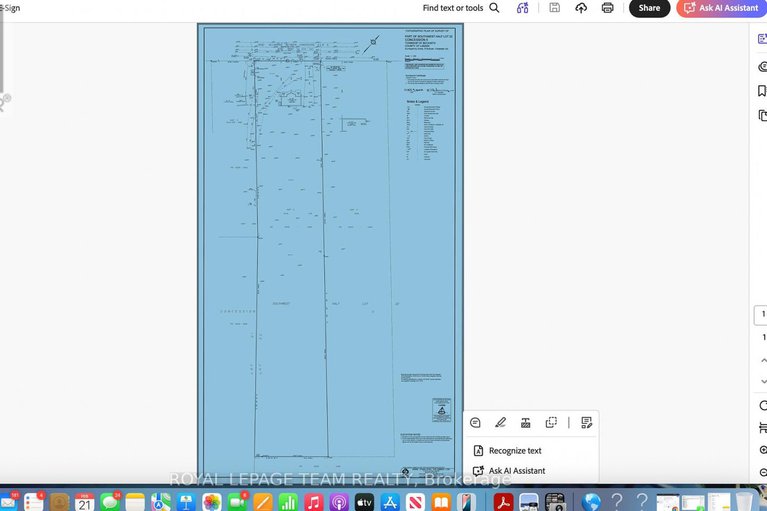This screenshot has width=767, height=511.
Task: Open Ask AI Assistant from the top toolbar
Action: pos(720,8)
